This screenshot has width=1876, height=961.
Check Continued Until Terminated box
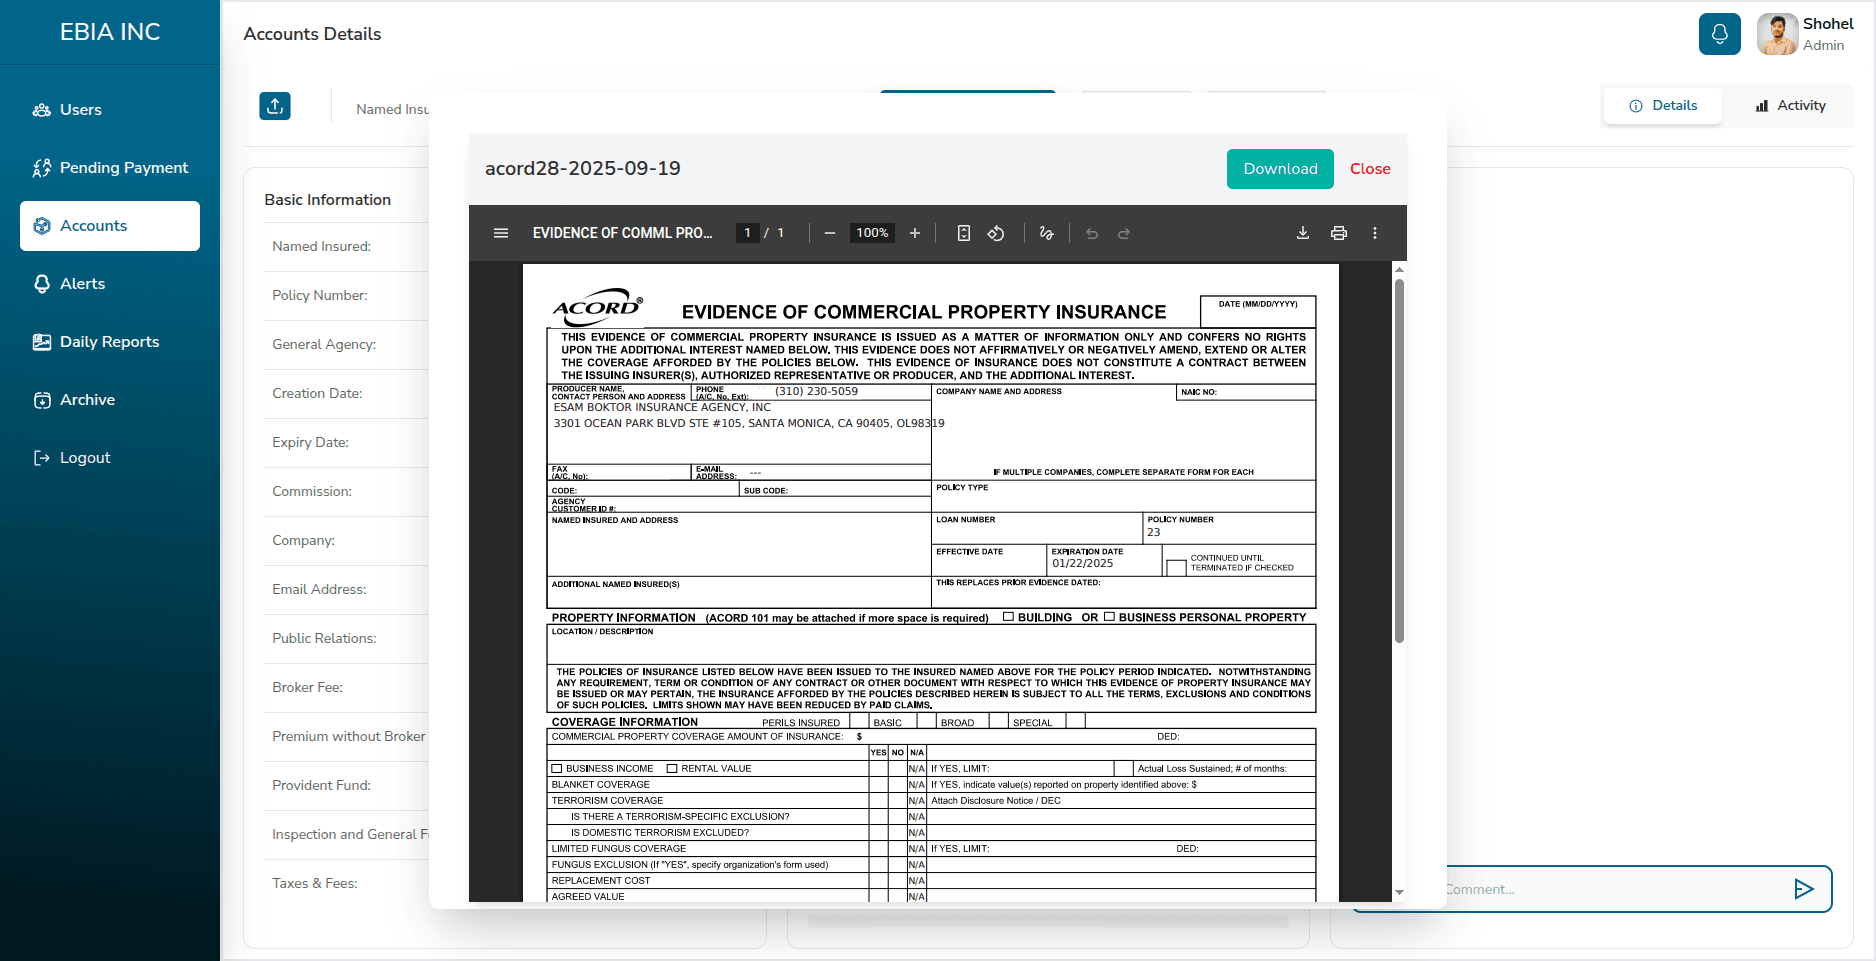point(1177,568)
